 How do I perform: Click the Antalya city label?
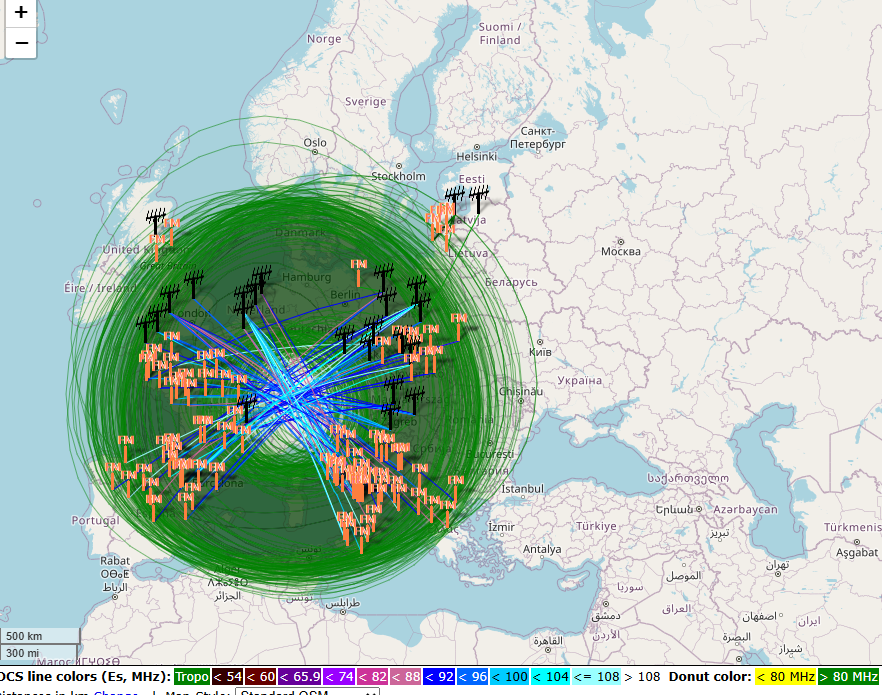tap(542, 549)
